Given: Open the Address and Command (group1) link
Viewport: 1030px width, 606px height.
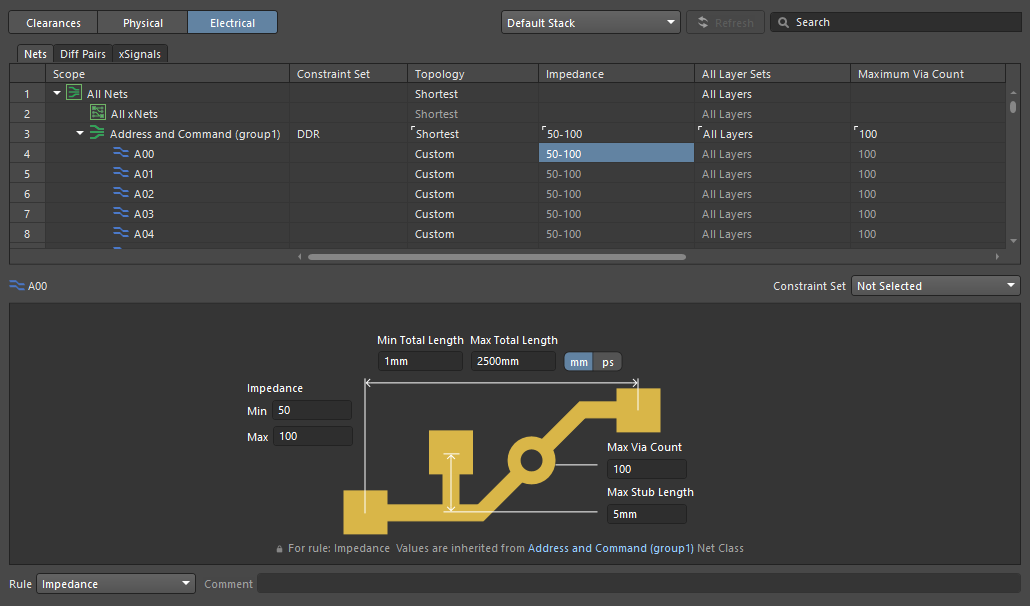Looking at the screenshot, I should pyautogui.click(x=610, y=548).
